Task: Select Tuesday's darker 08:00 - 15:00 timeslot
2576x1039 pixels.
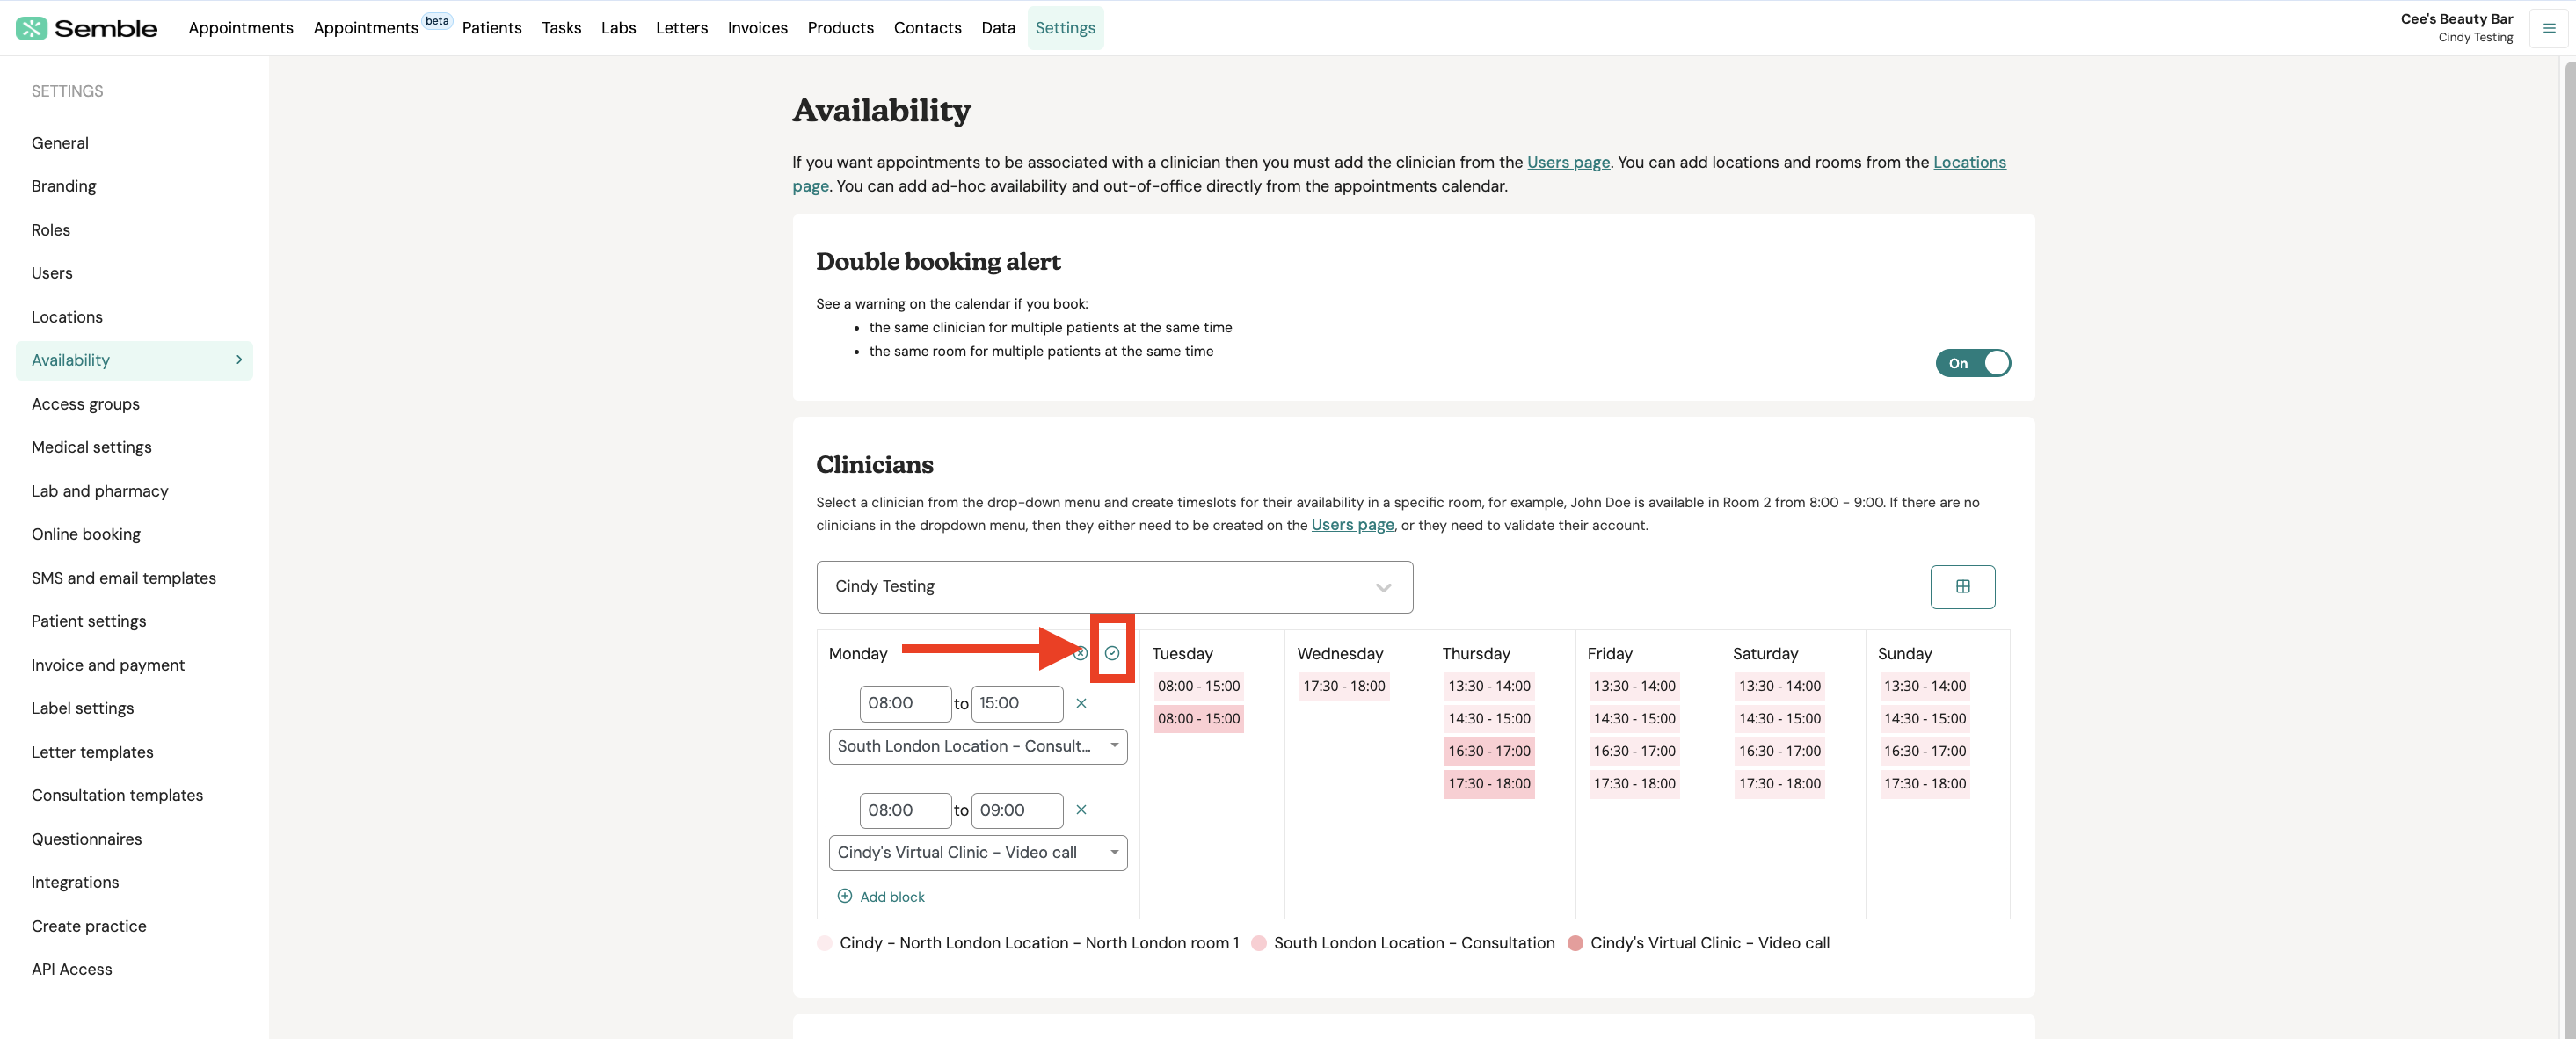Action: [x=1198, y=718]
